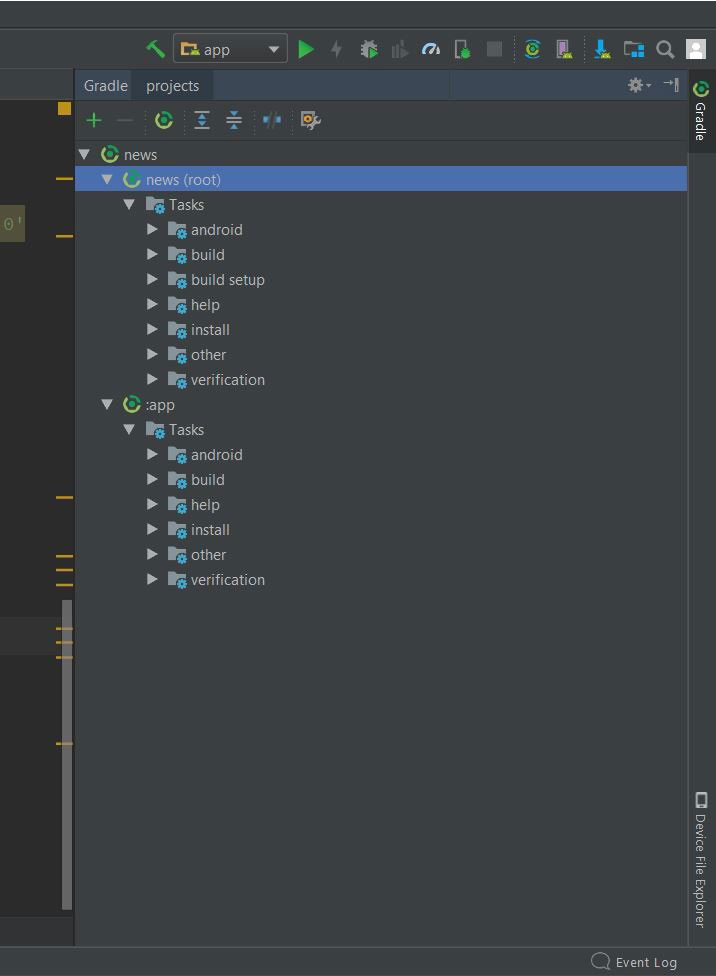Run the app with the green play button
This screenshot has width=716, height=976.
[x=306, y=49]
